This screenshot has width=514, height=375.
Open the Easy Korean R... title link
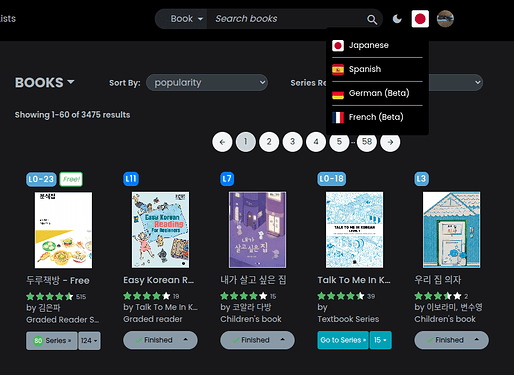click(x=158, y=280)
